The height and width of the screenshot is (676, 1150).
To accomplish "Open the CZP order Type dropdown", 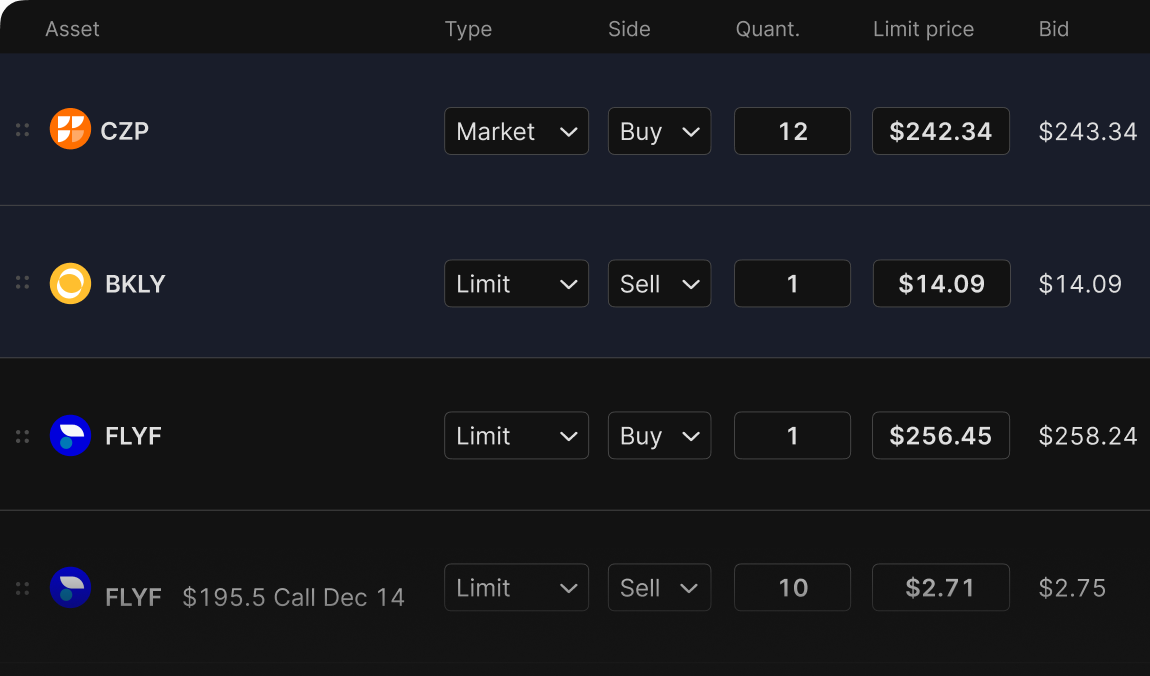I will point(516,131).
